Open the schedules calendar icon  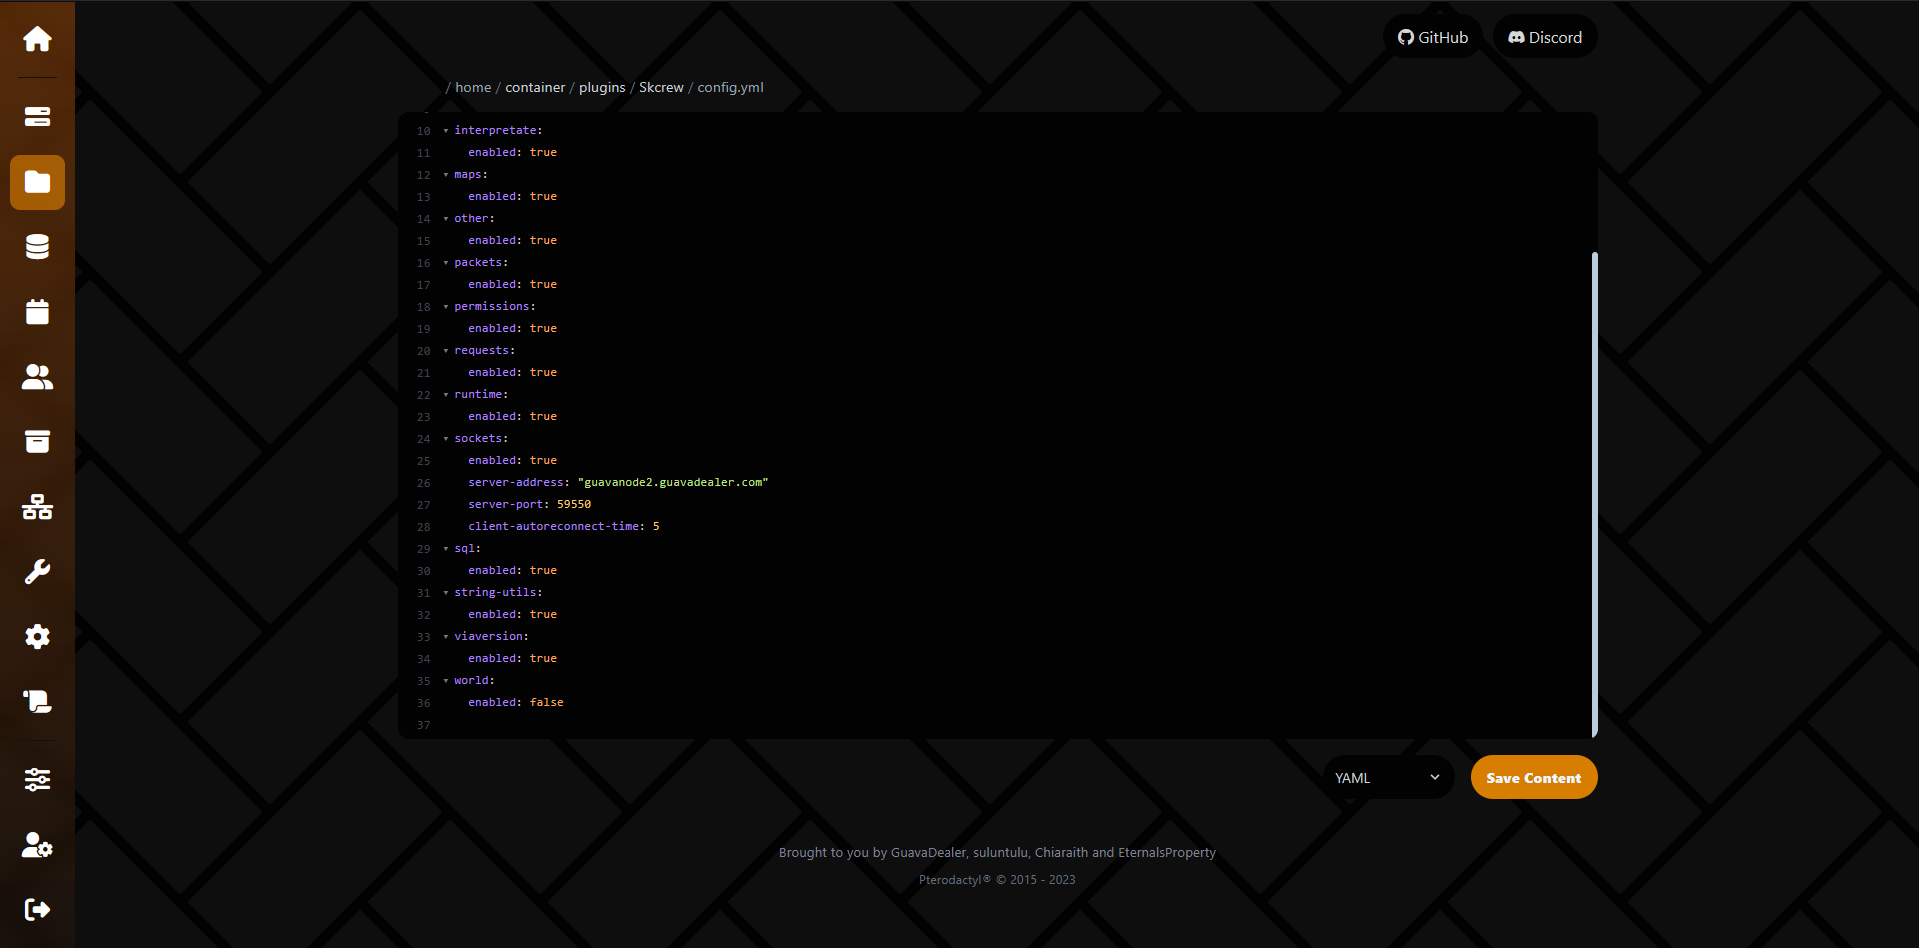tap(37, 312)
